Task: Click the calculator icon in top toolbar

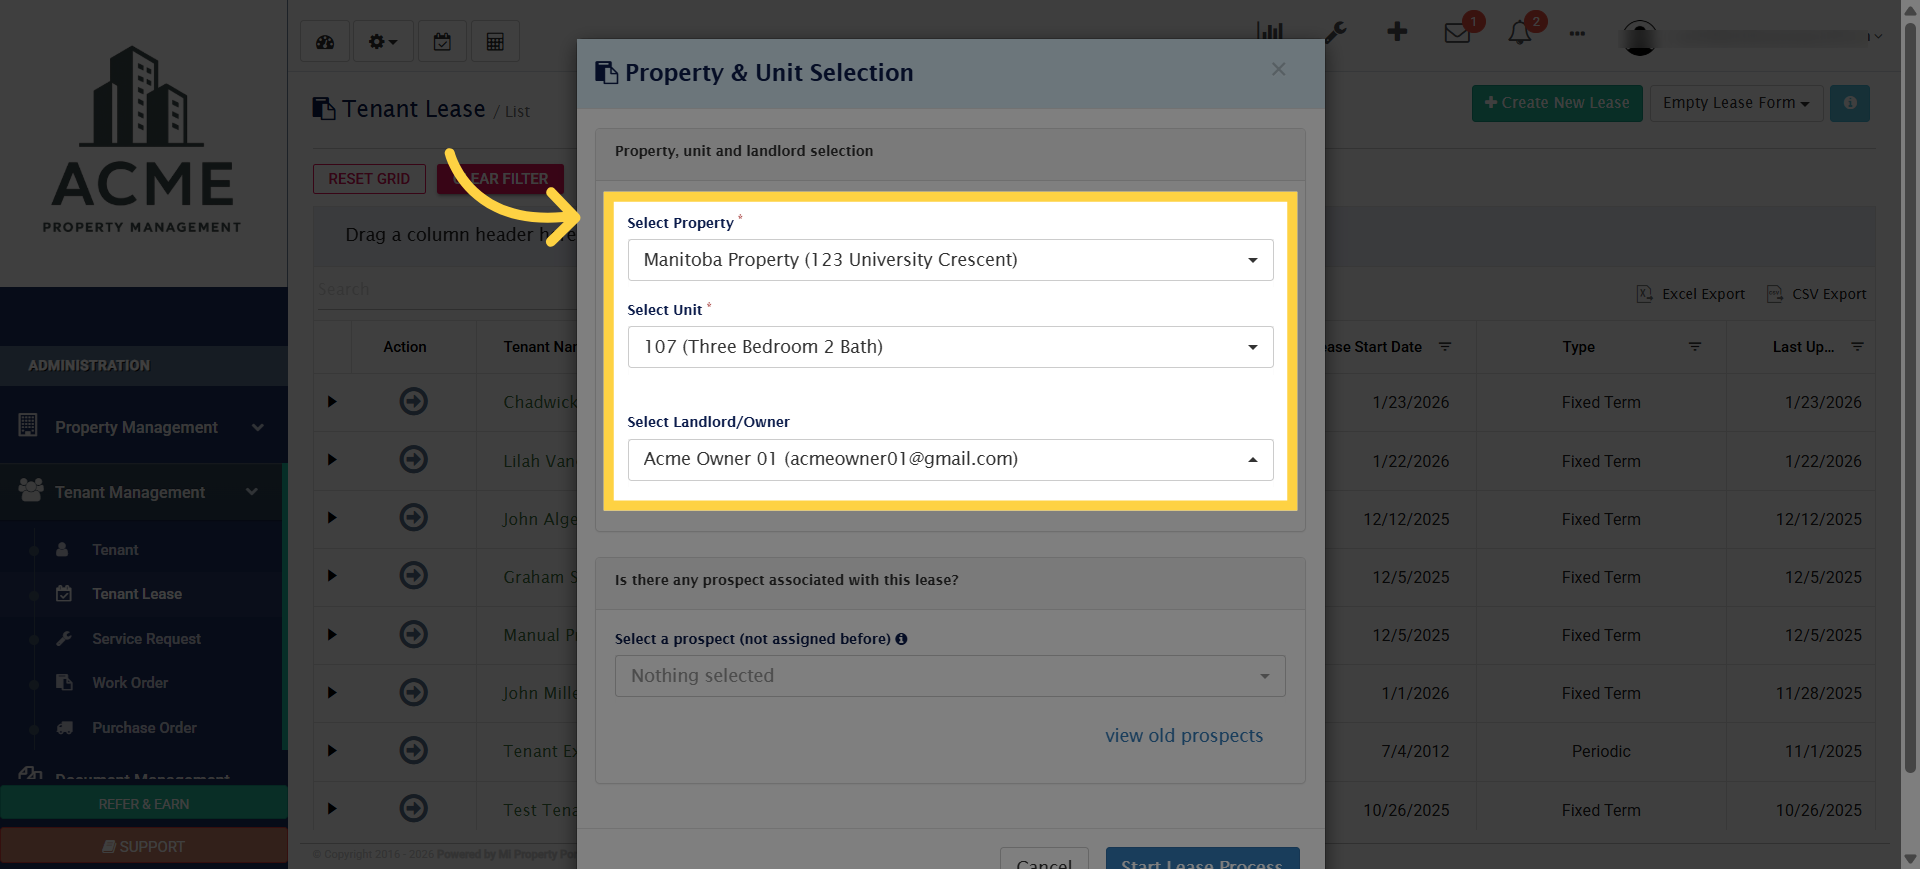Action: point(495,41)
